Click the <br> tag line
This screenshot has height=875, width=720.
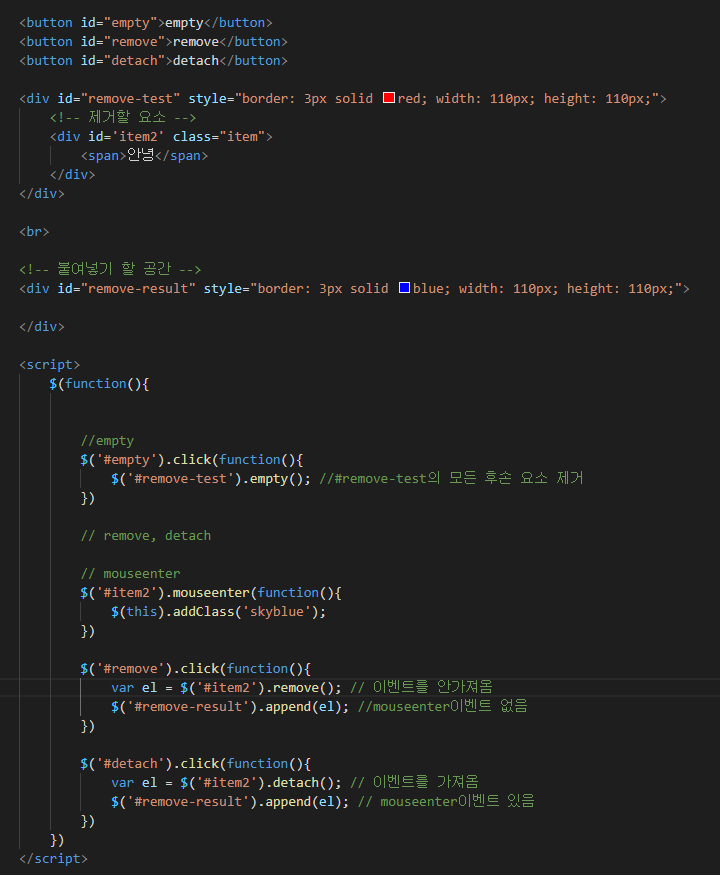point(35,232)
